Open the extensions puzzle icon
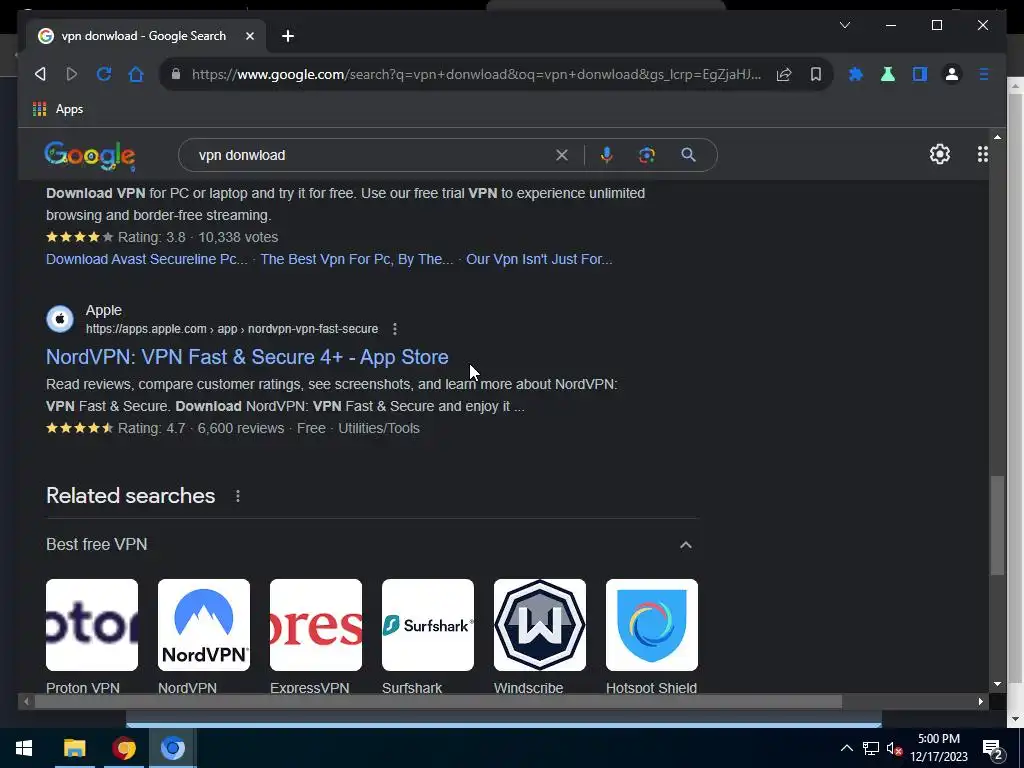Viewport: 1024px width, 768px height. point(856,74)
